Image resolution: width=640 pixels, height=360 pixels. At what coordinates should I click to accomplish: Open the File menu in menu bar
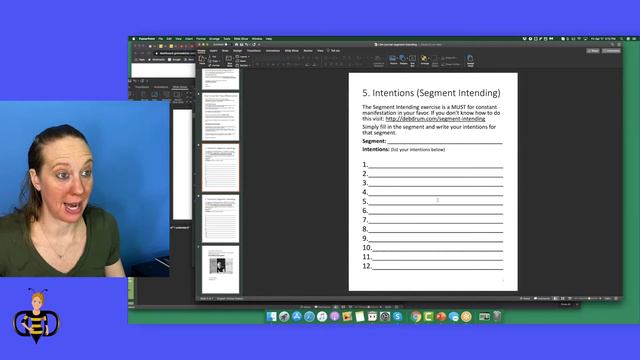(161, 39)
